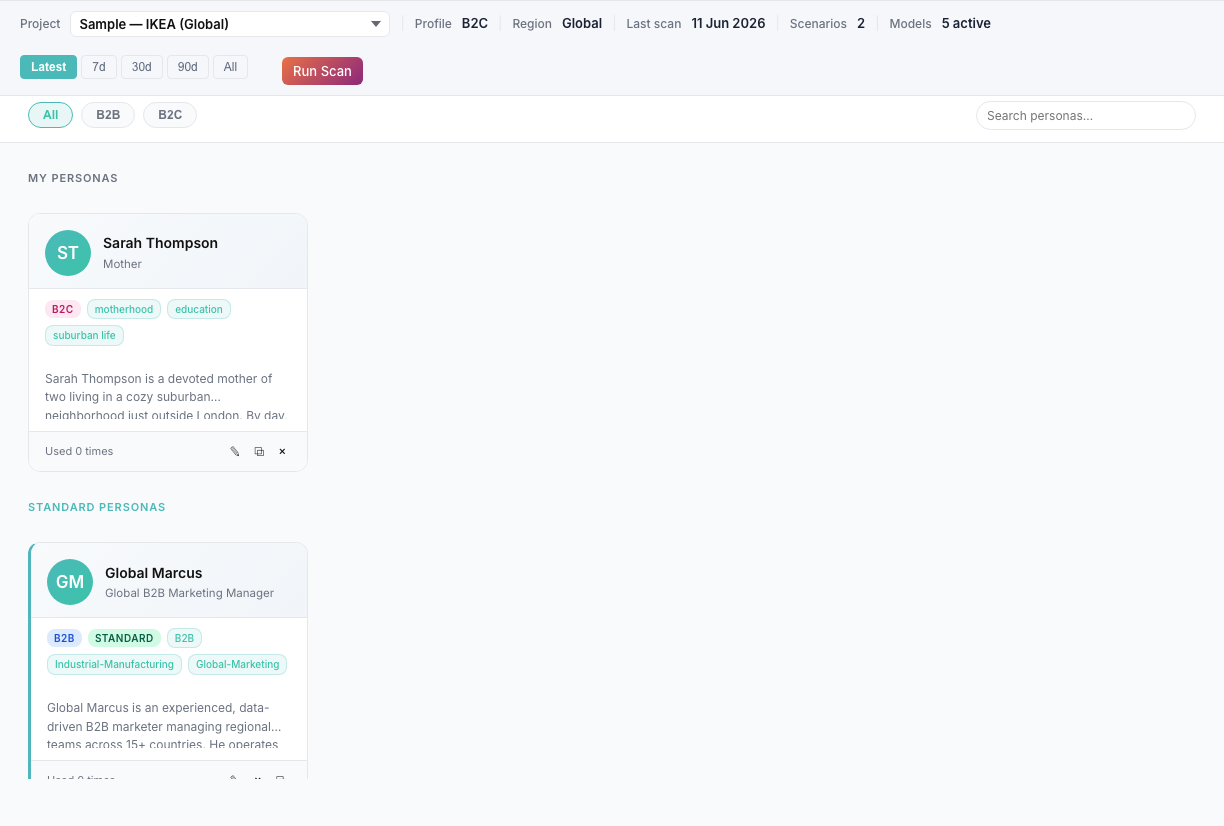Click the Models '5 active' value
Viewport: 1224px width, 826px height.
point(966,23)
